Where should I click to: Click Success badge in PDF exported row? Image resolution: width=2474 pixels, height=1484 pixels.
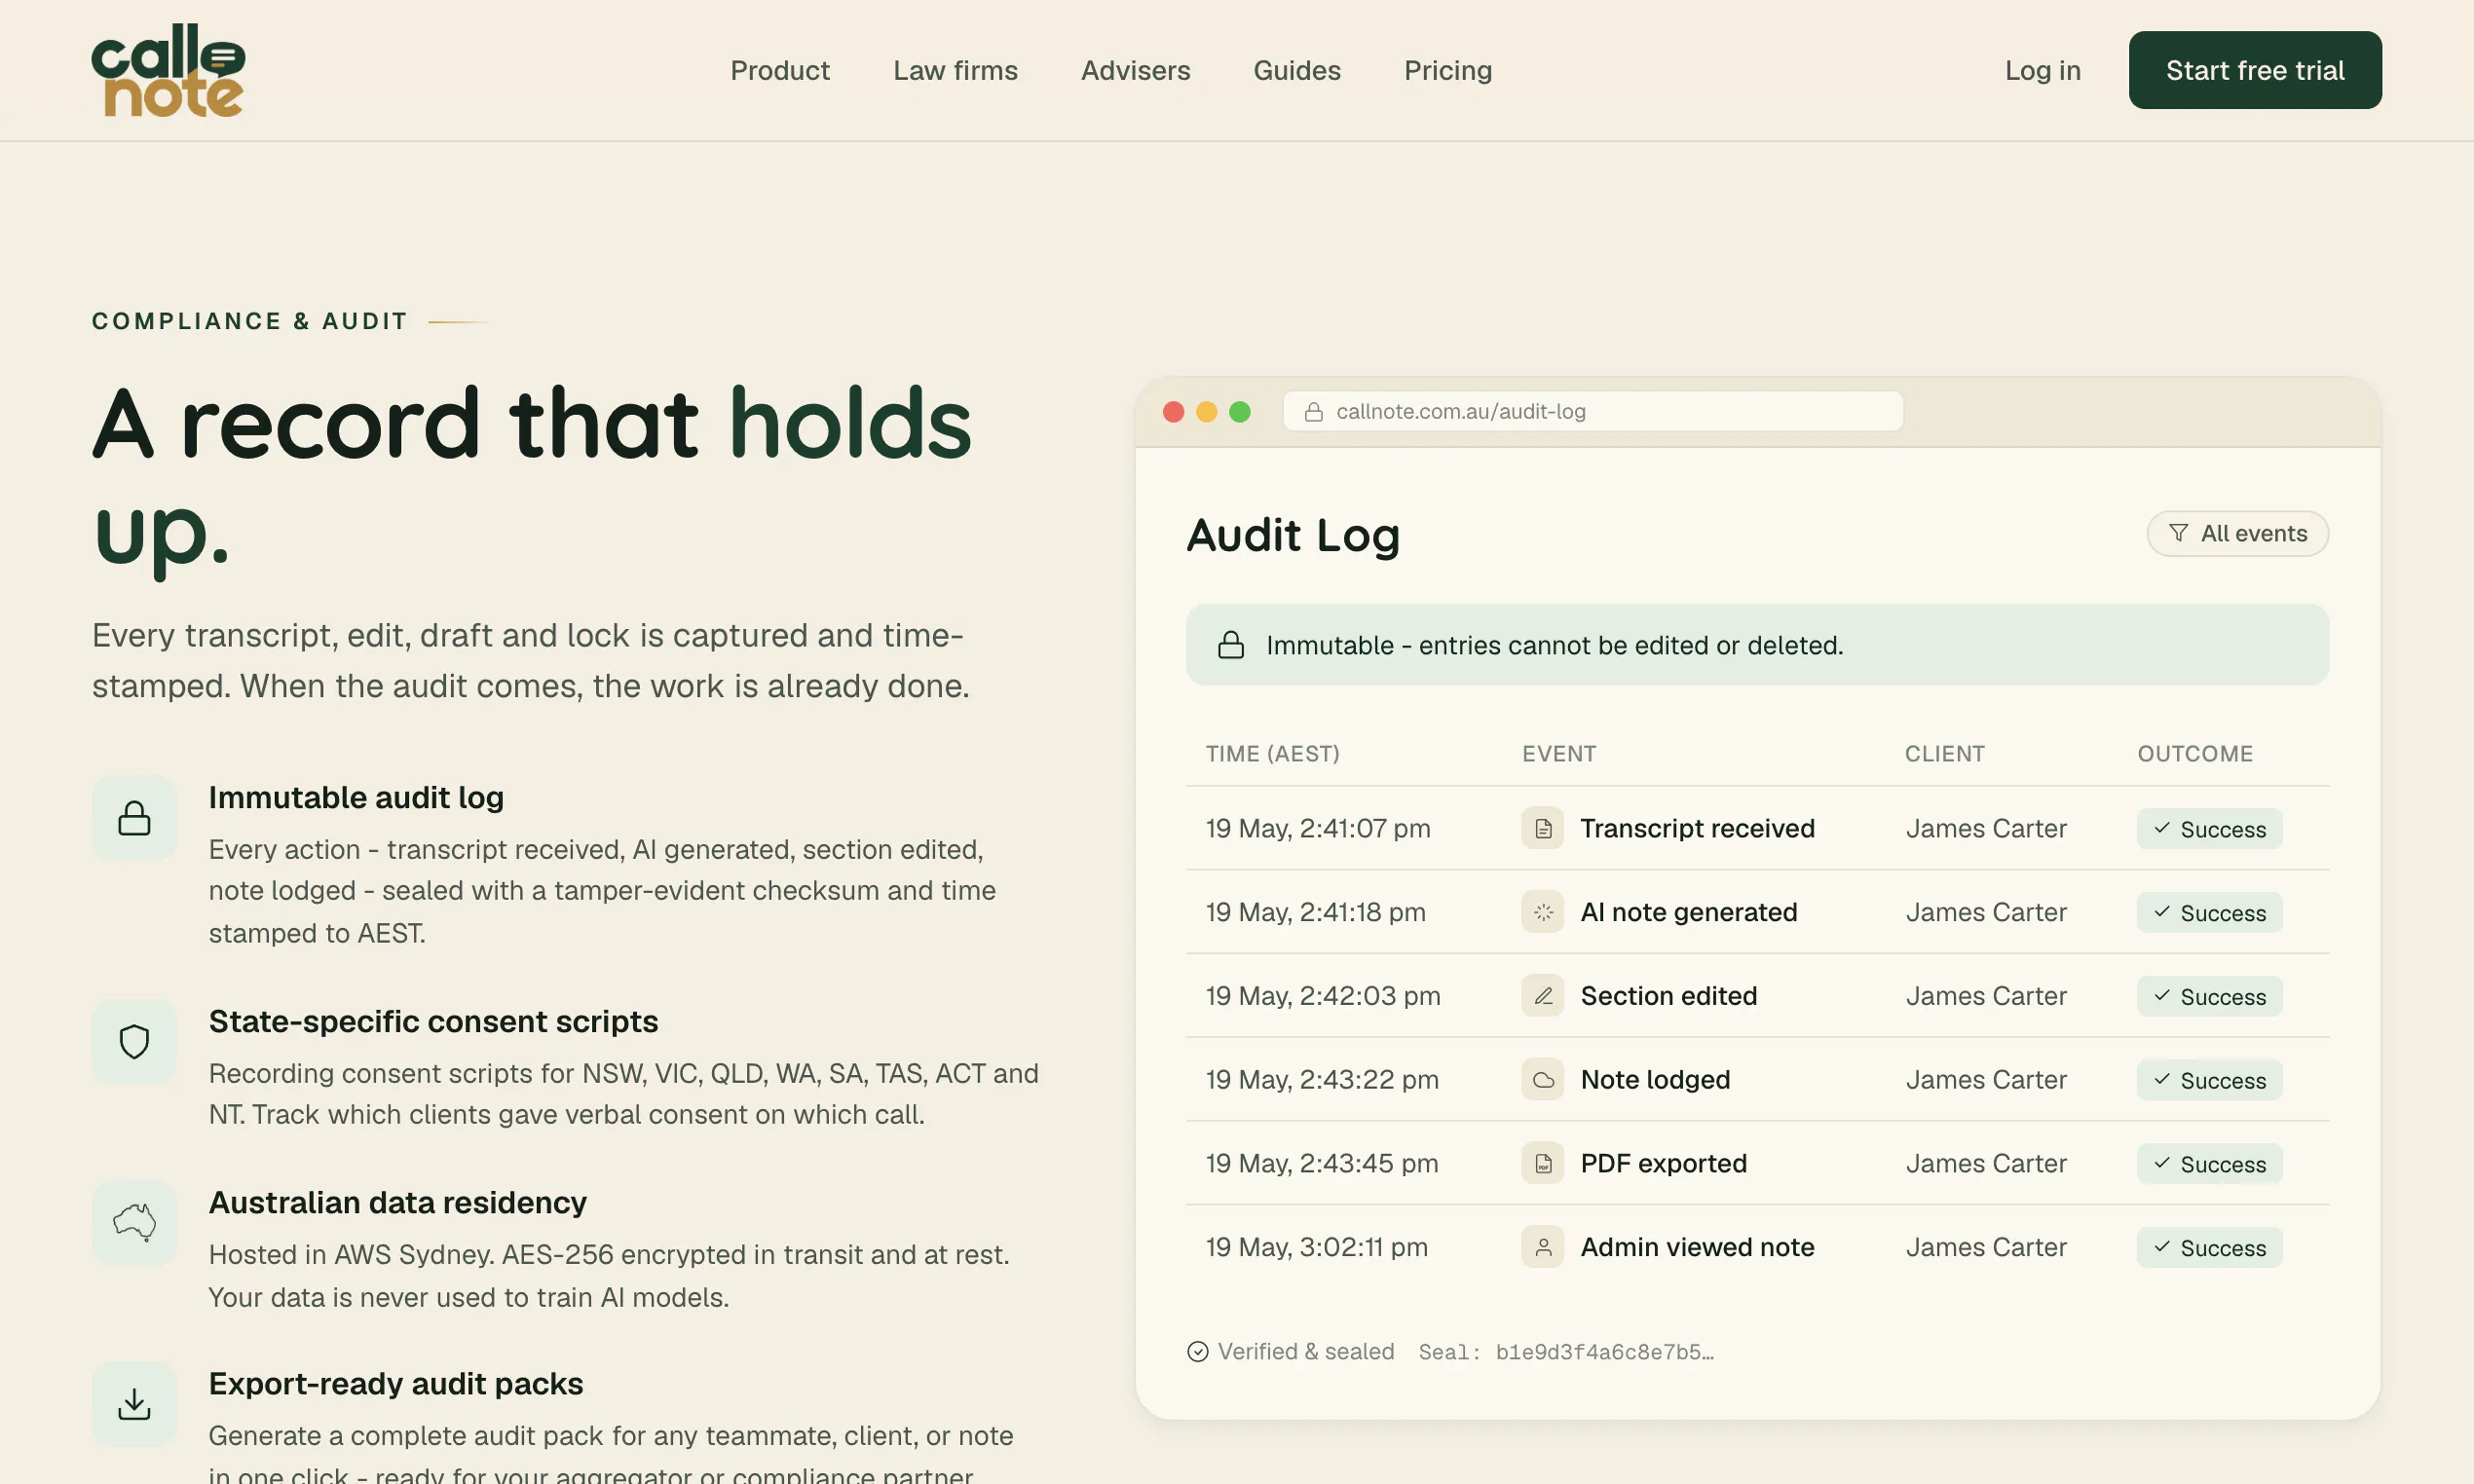tap(2209, 1164)
